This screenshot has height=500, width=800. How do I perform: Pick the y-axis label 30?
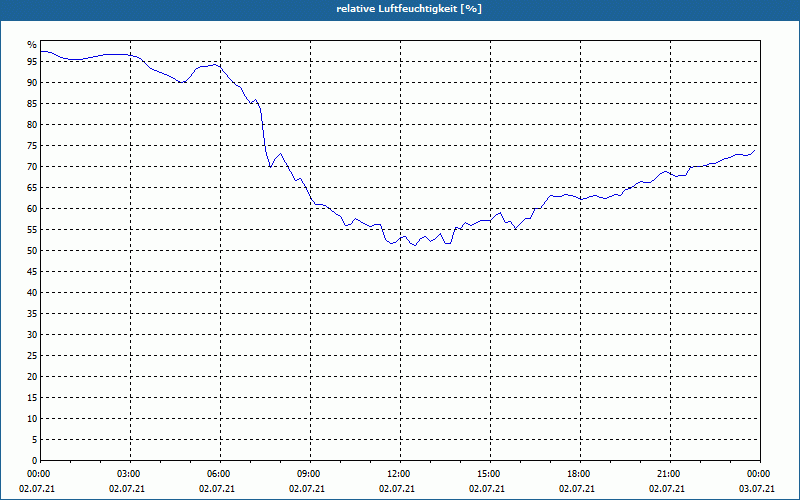pos(32,335)
